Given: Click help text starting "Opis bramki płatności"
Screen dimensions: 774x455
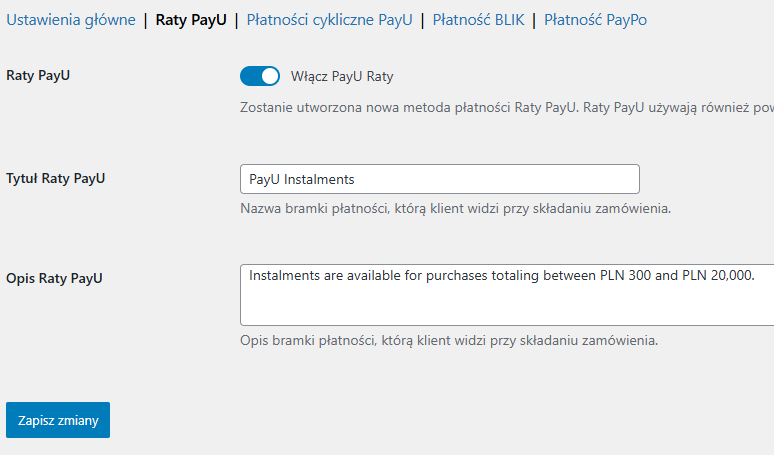Looking at the screenshot, I should point(449,340).
